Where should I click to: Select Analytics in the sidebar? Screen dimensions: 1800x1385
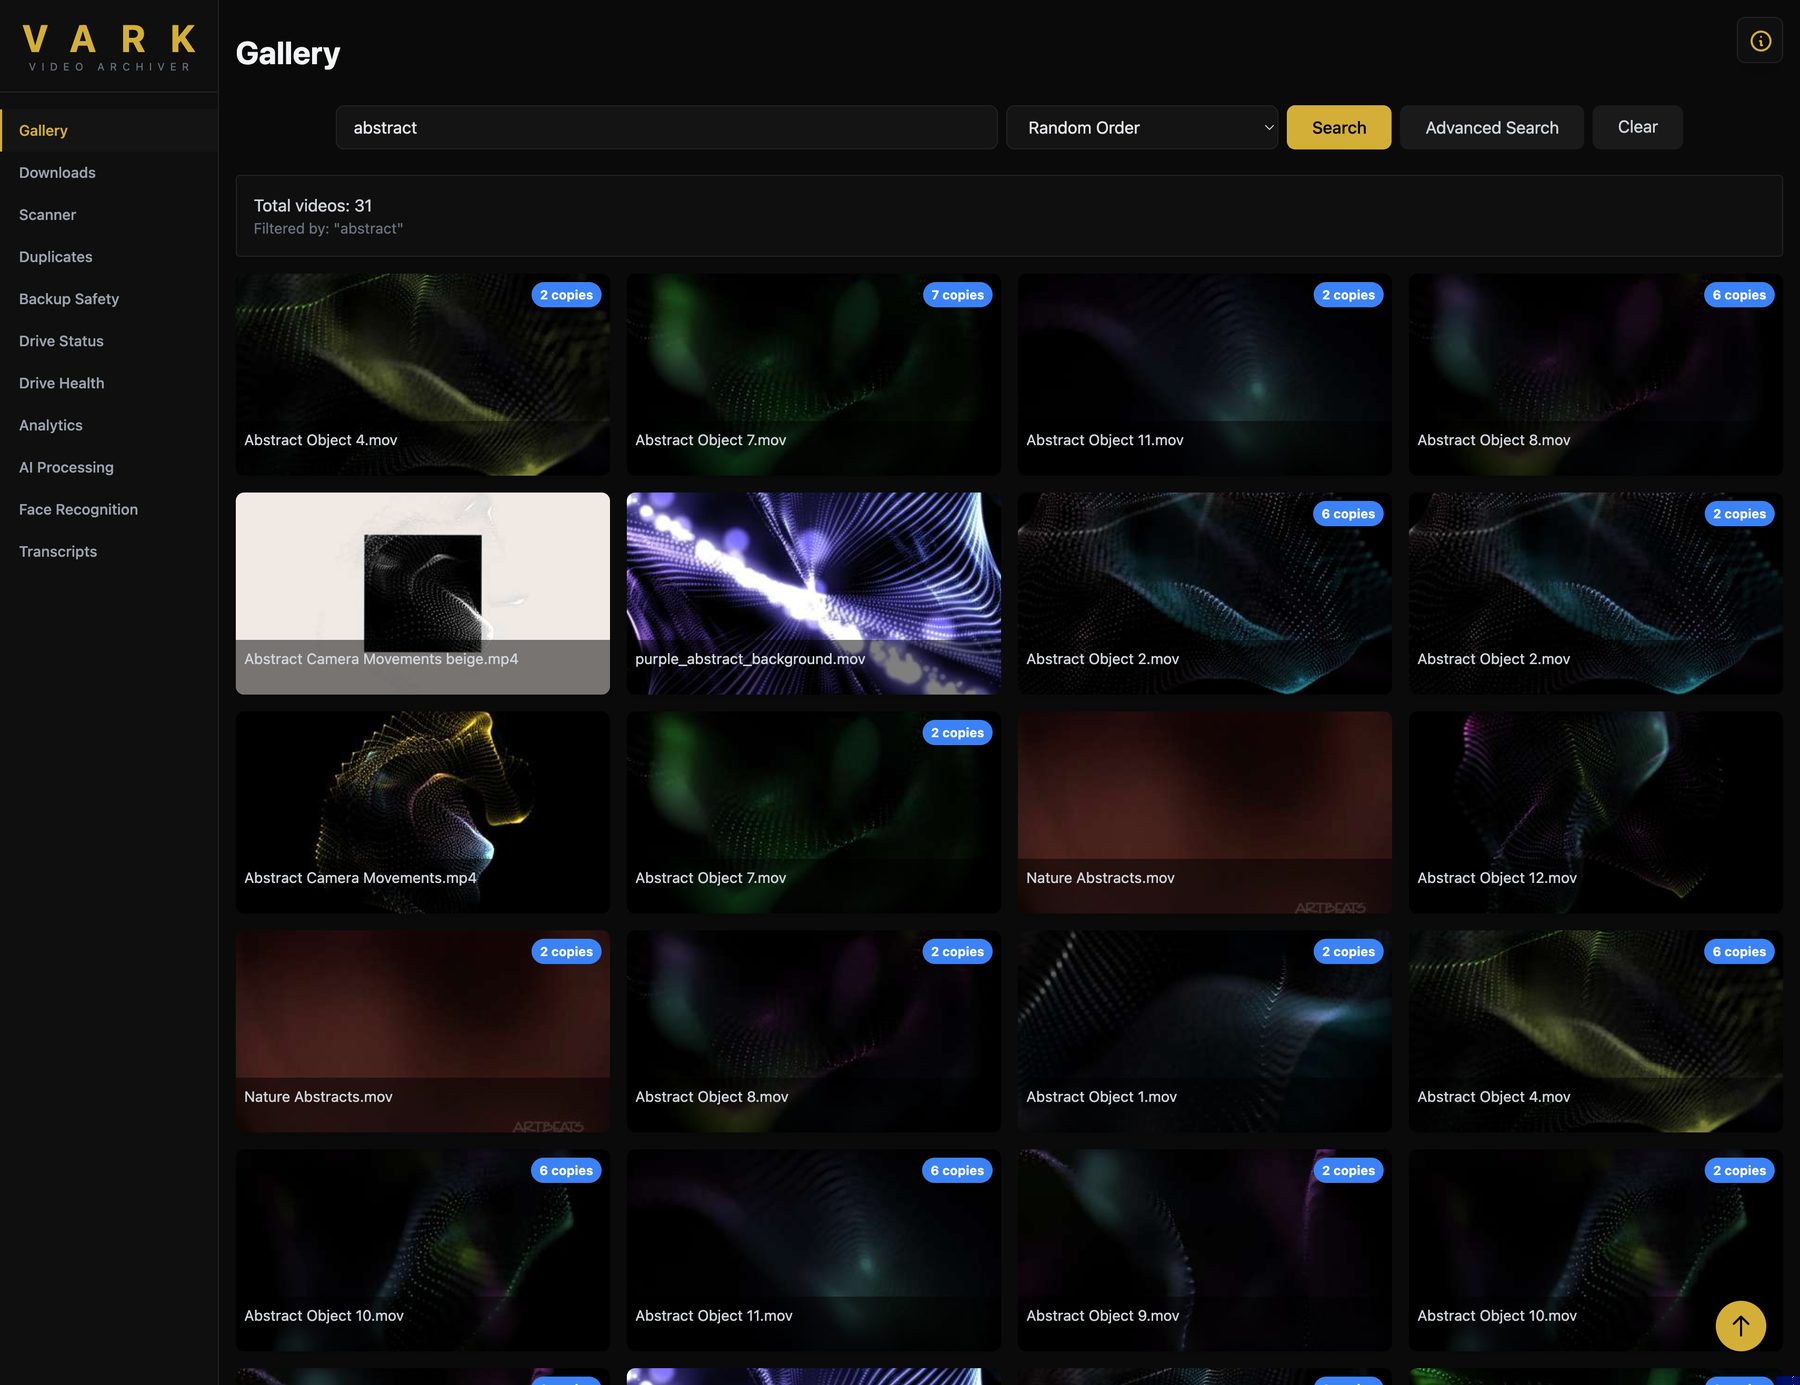tap(51, 425)
